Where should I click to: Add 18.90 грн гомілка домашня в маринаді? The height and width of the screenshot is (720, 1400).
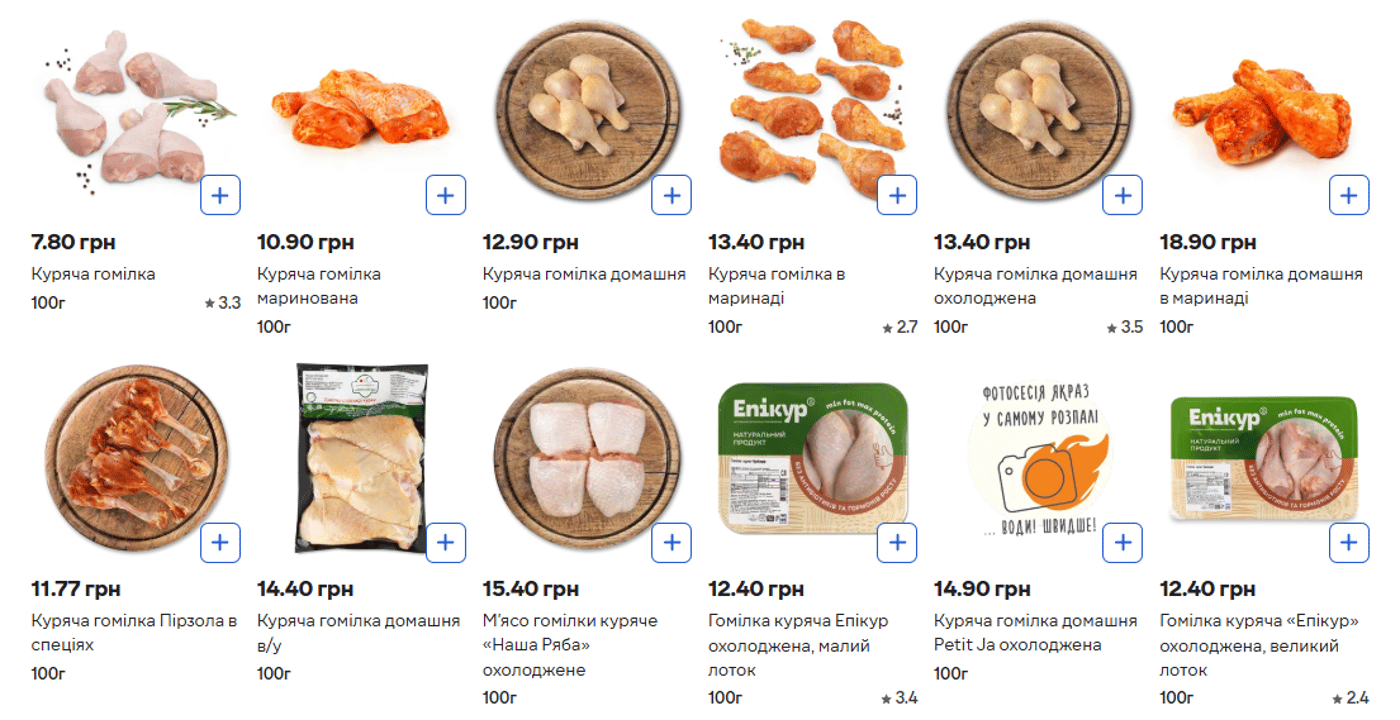[x=1349, y=195]
